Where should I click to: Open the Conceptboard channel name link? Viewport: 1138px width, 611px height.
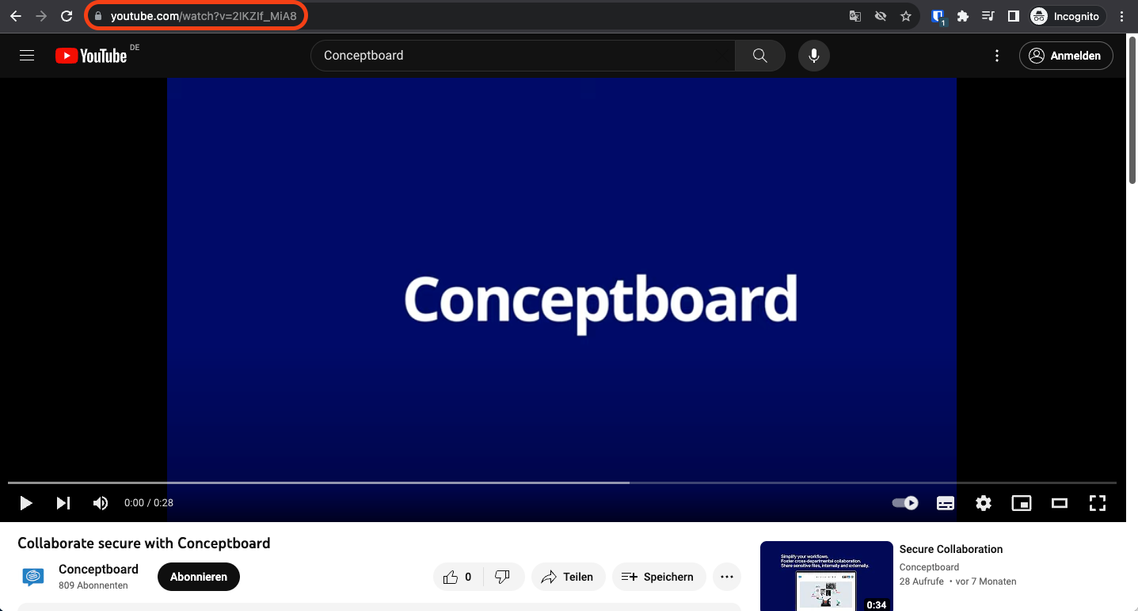click(x=99, y=569)
